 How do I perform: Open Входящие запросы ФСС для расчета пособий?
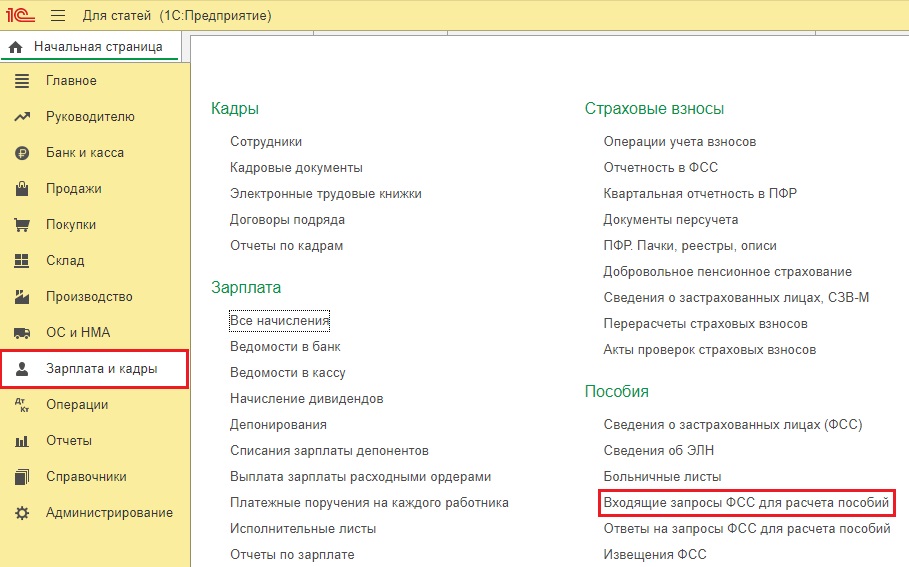[746, 503]
